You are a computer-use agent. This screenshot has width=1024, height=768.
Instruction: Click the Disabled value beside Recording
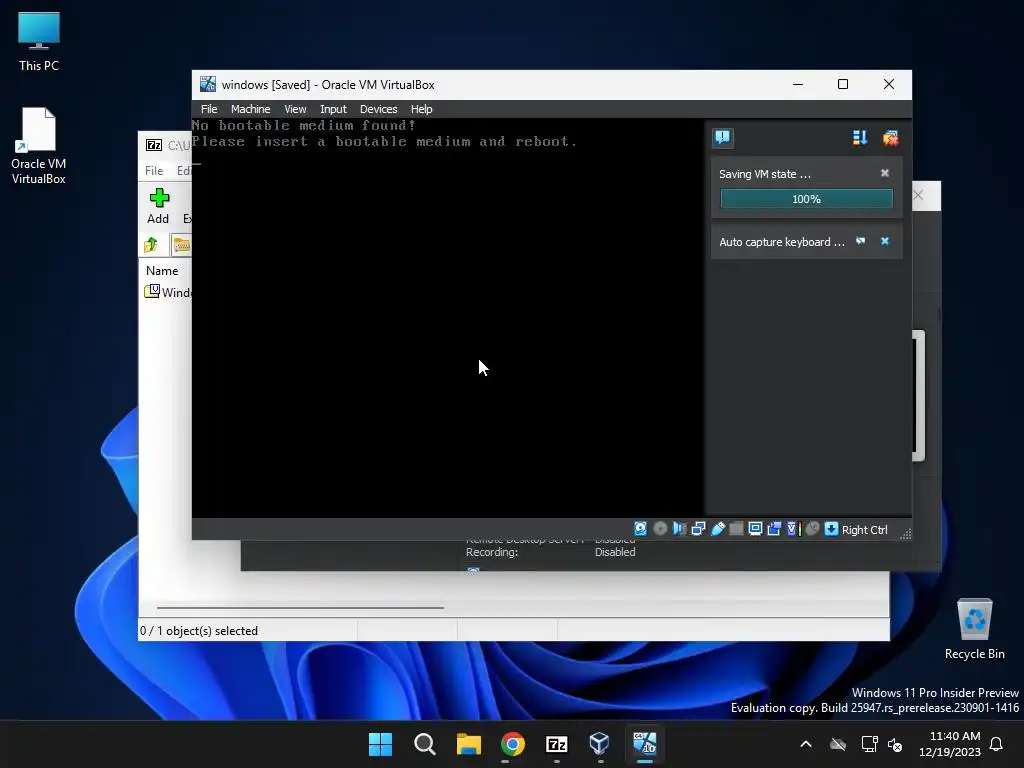pos(615,552)
